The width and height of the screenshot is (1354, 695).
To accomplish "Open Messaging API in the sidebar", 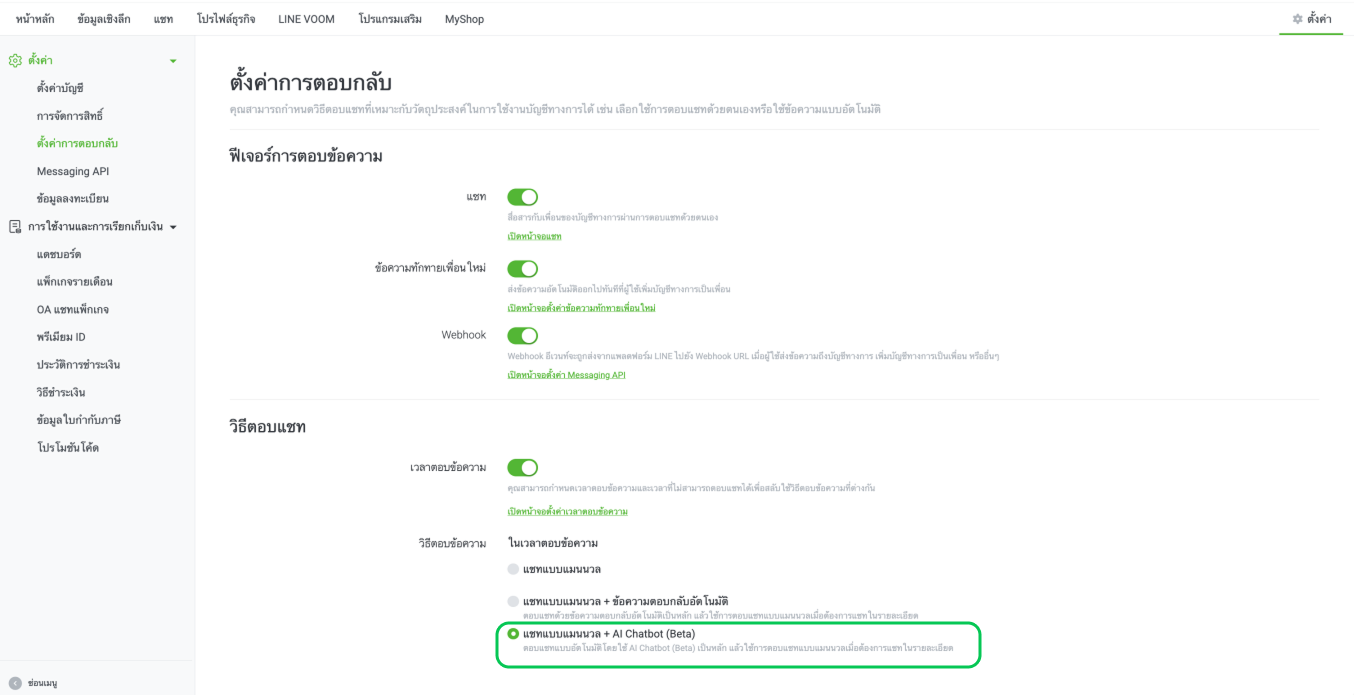I will [x=73, y=171].
